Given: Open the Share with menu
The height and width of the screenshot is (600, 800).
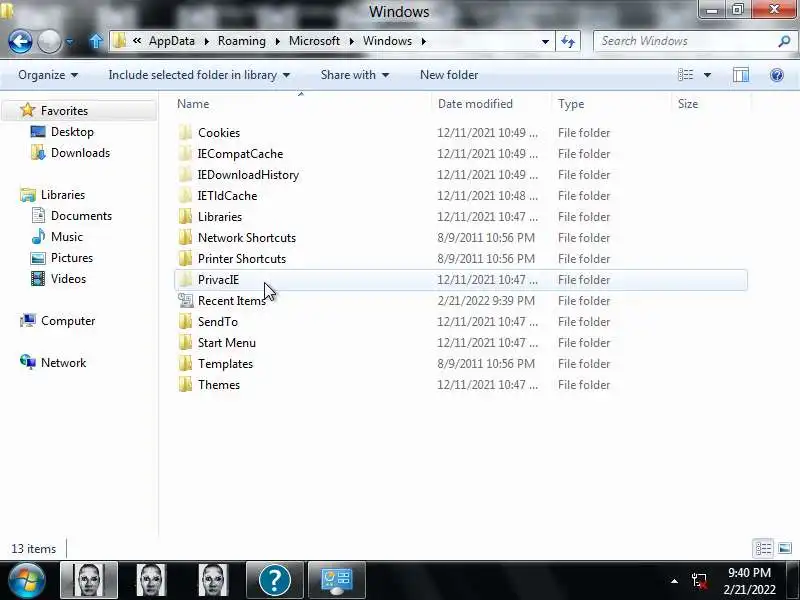Looking at the screenshot, I should coord(355,75).
